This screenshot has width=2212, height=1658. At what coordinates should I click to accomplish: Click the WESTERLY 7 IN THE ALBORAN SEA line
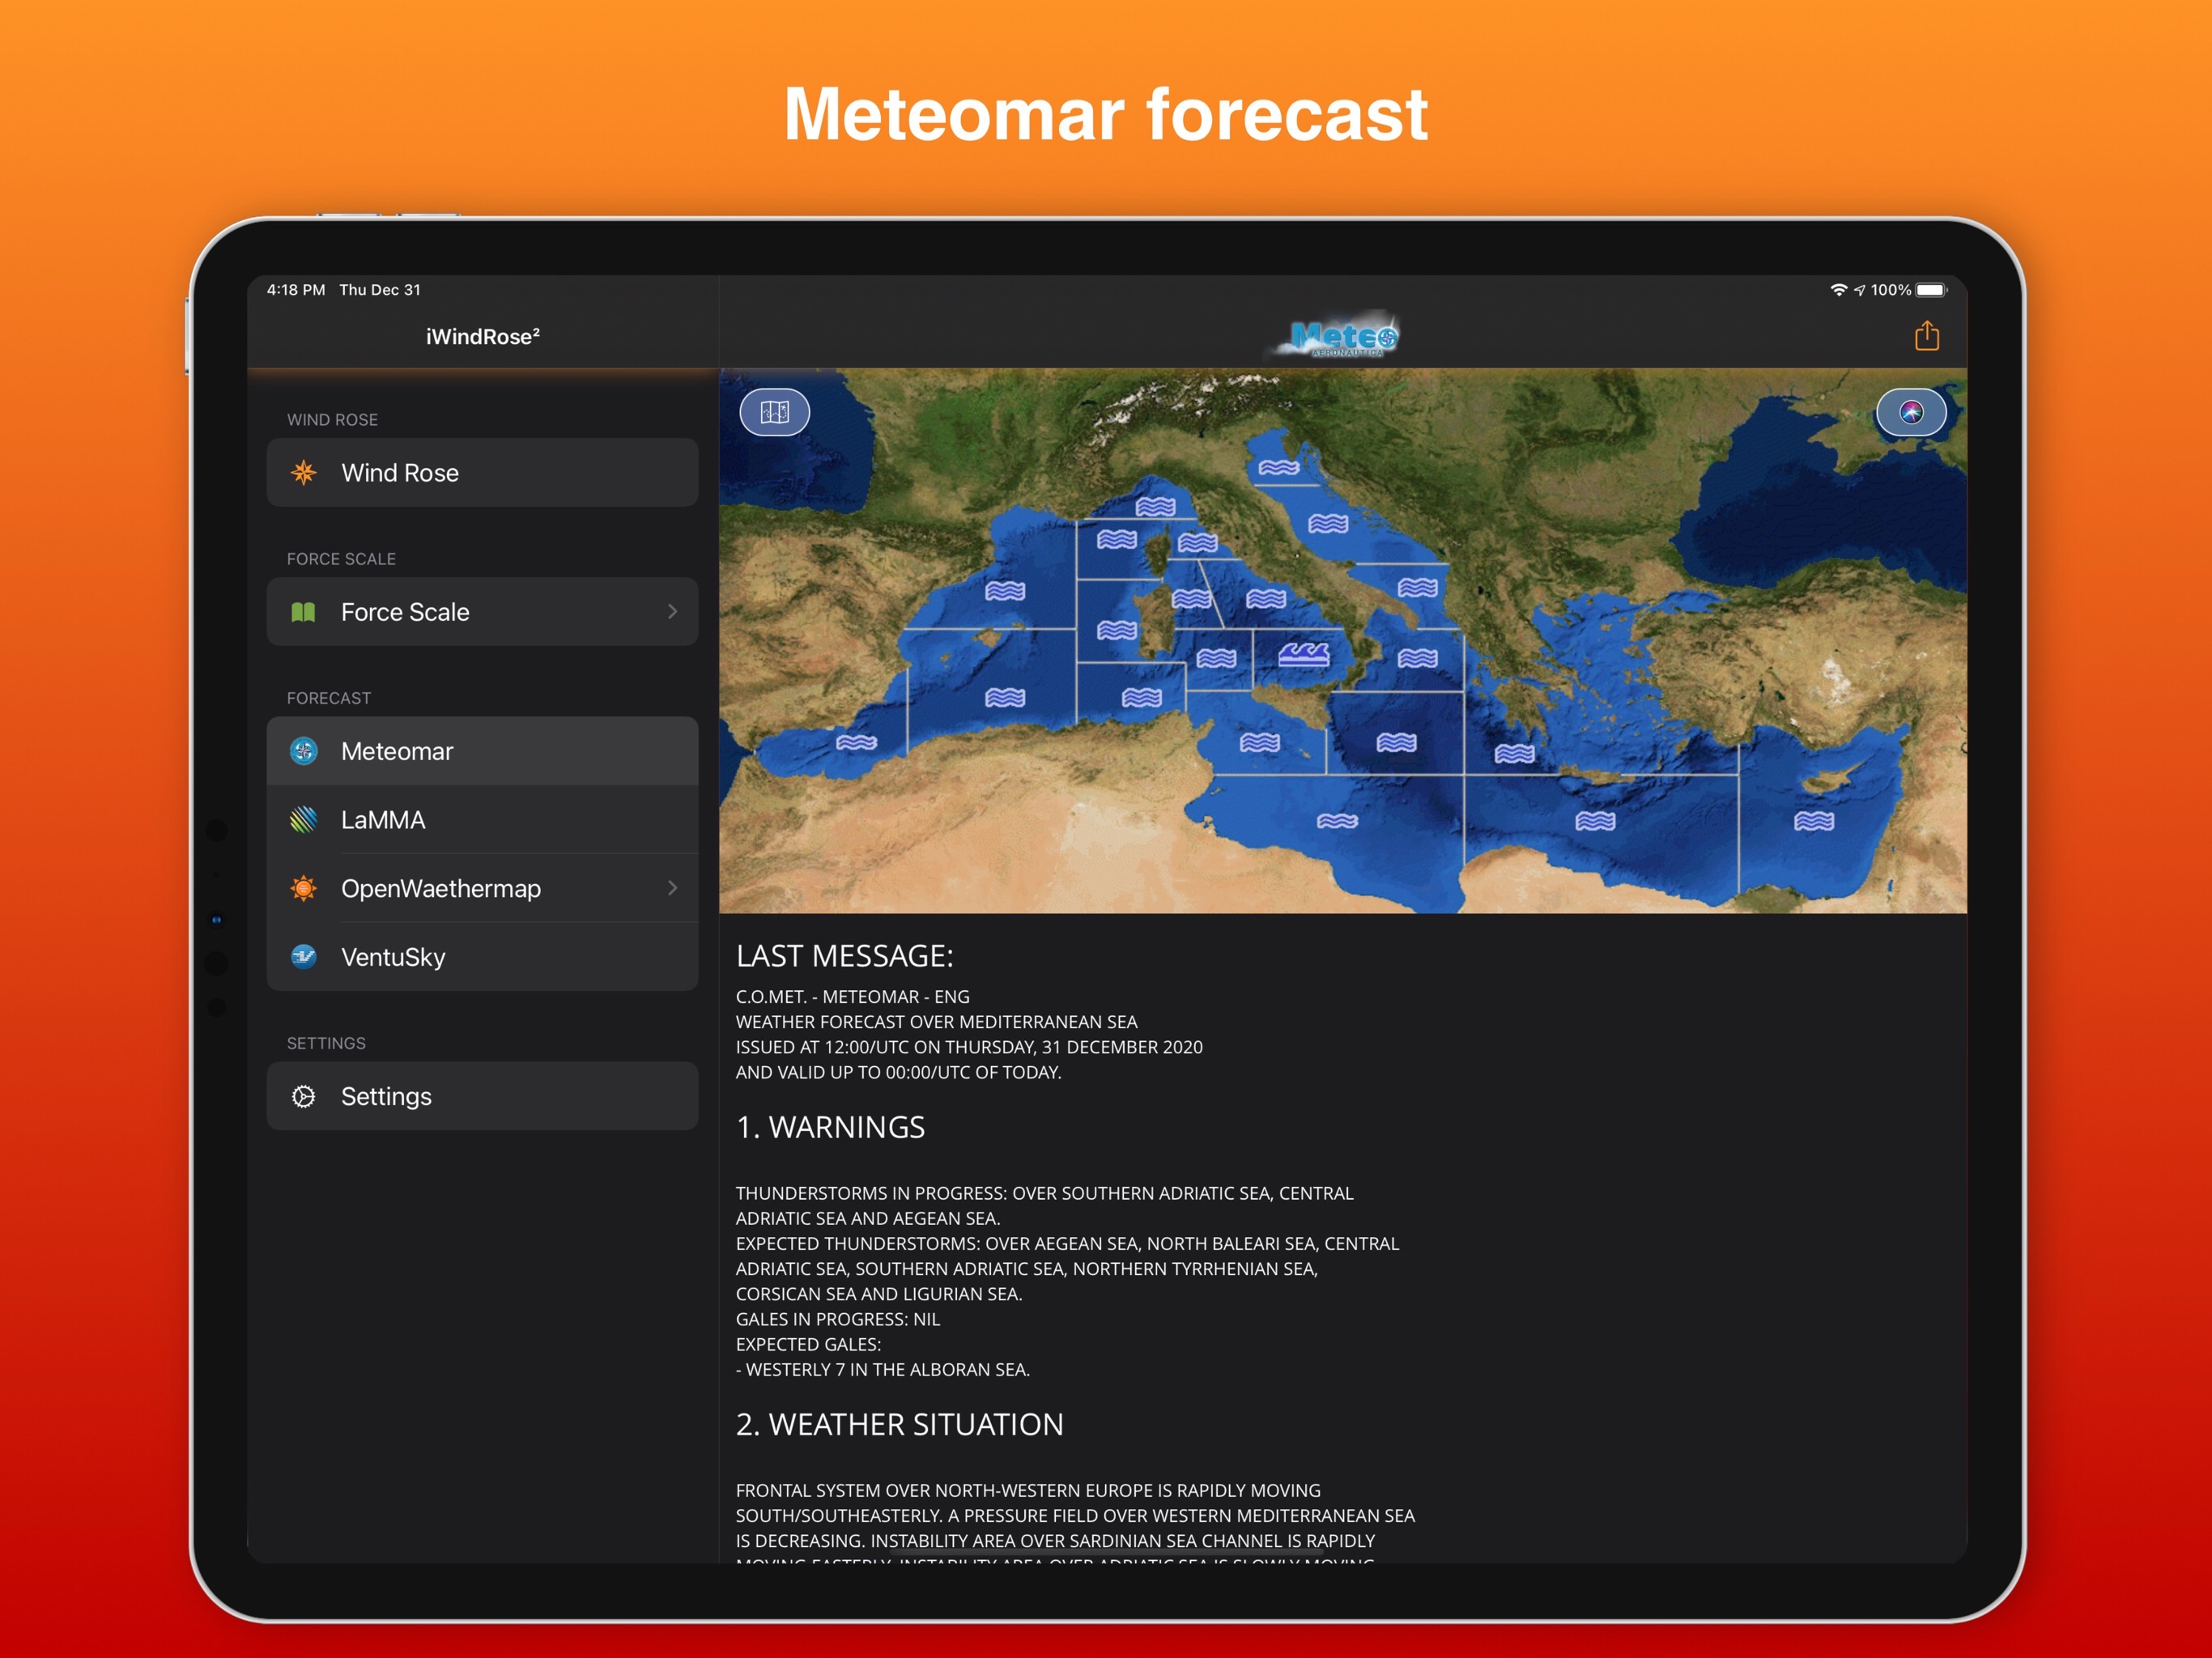click(x=883, y=1370)
